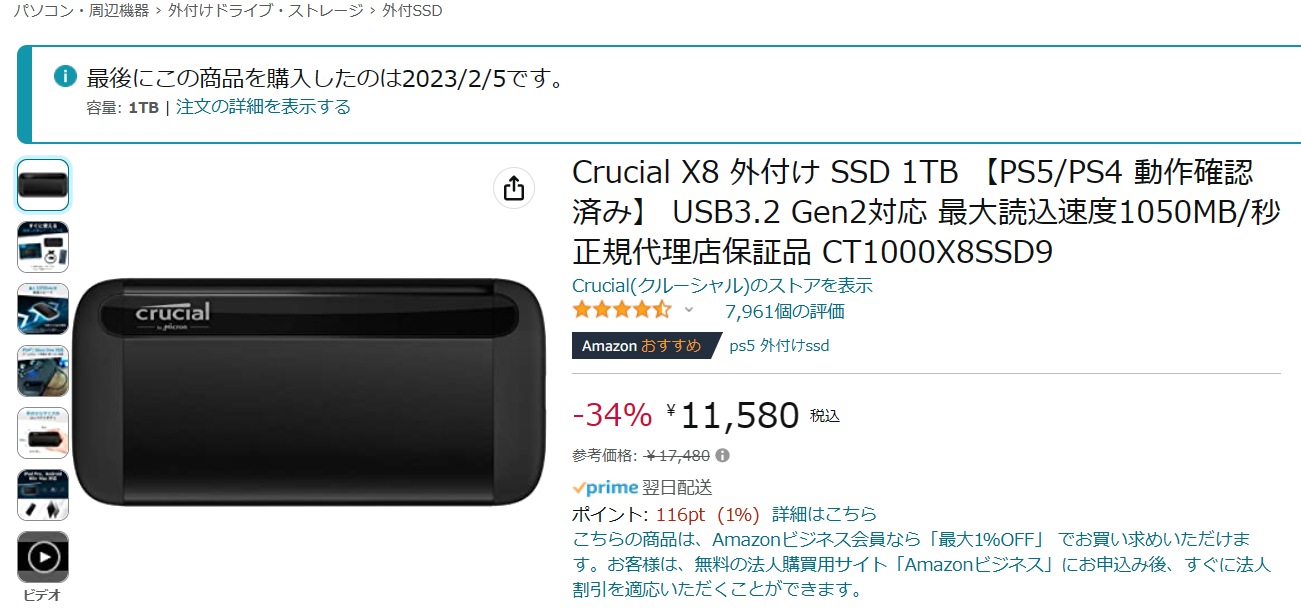This screenshot has height=610, width=1301.
Task: Expand the rating breakdown chevron
Action: [x=688, y=310]
